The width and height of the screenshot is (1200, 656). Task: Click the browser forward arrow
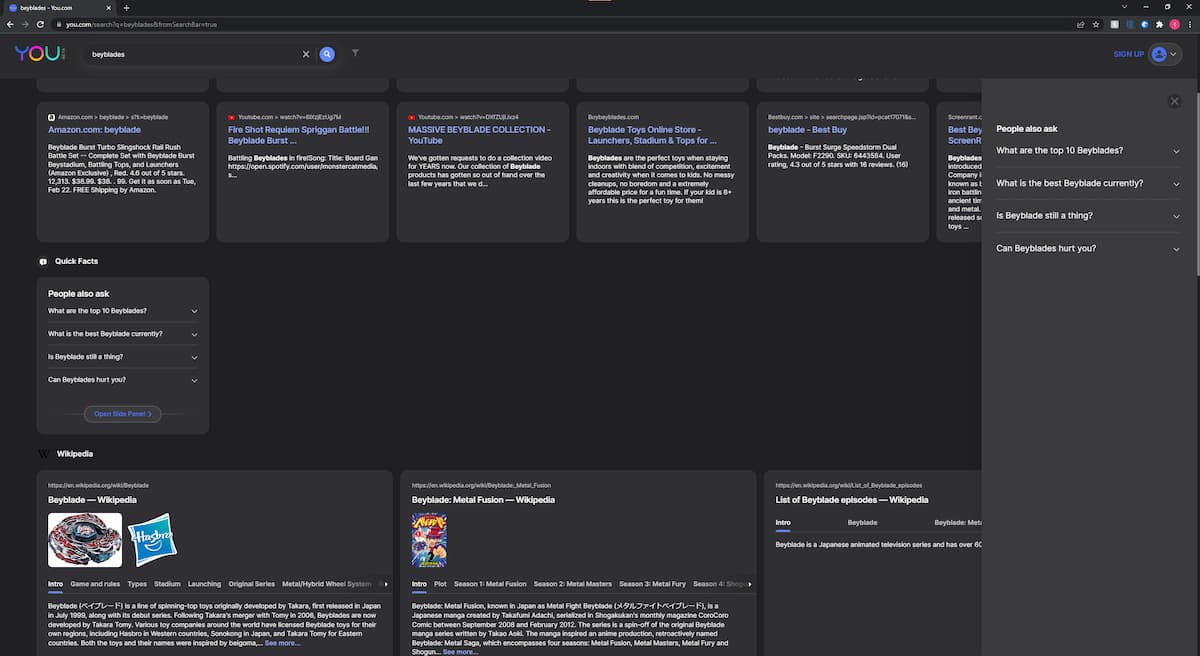25,24
